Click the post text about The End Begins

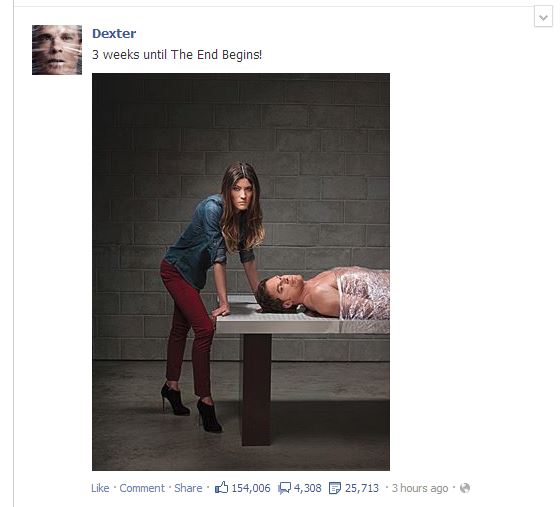pos(177,55)
